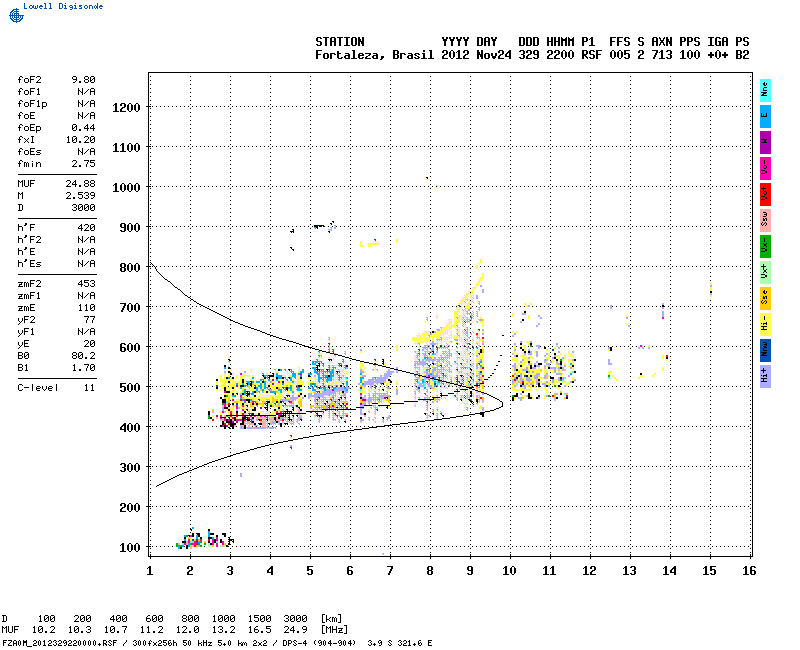
Task: Click the zmE value 110
Action: 86,308
